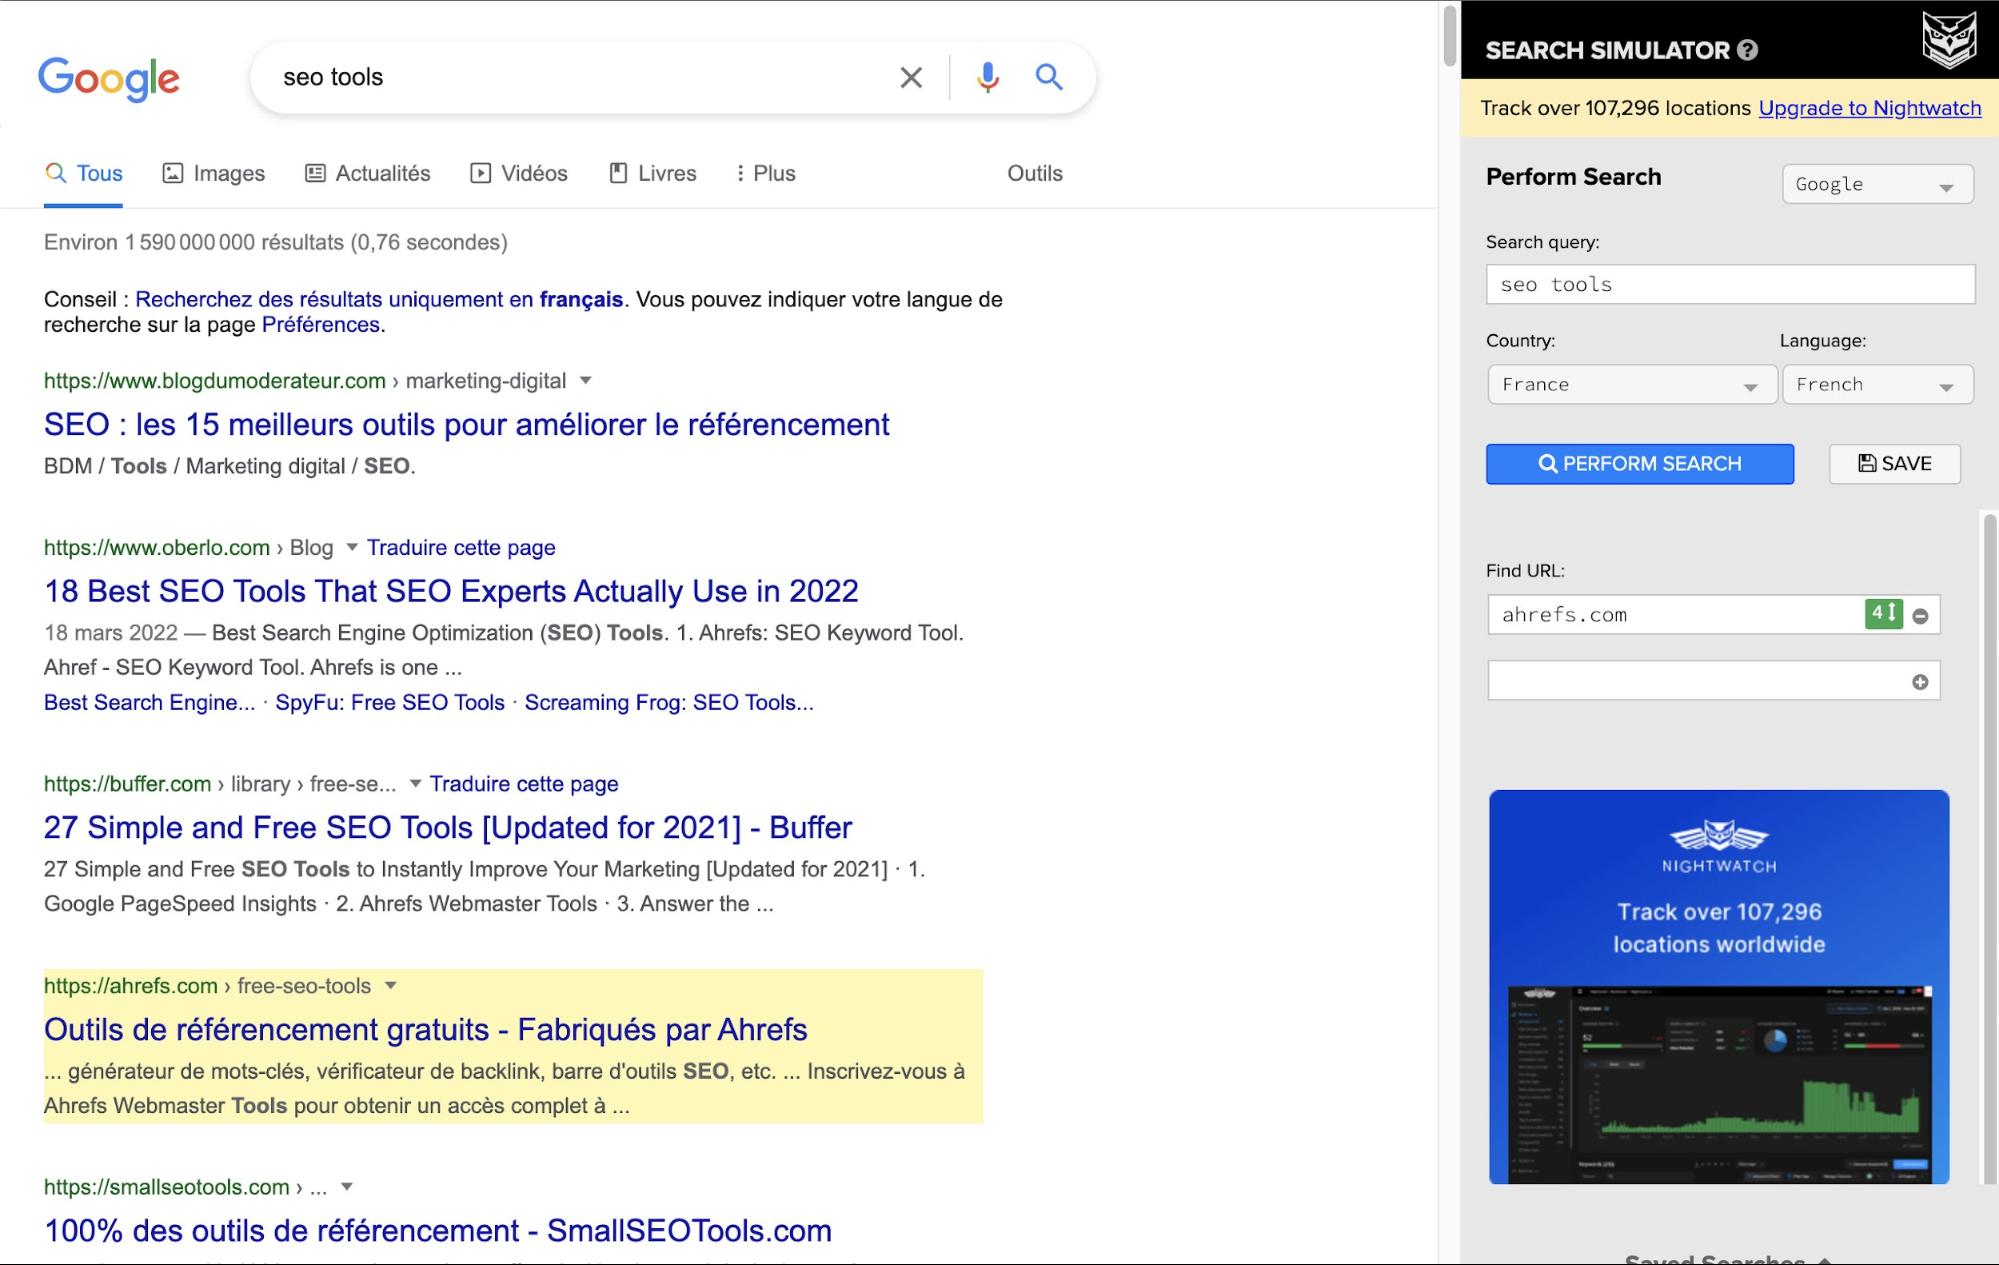Click the SAVE floppy disk icon
Screen dimensions: 1999x1265
click(x=1866, y=463)
